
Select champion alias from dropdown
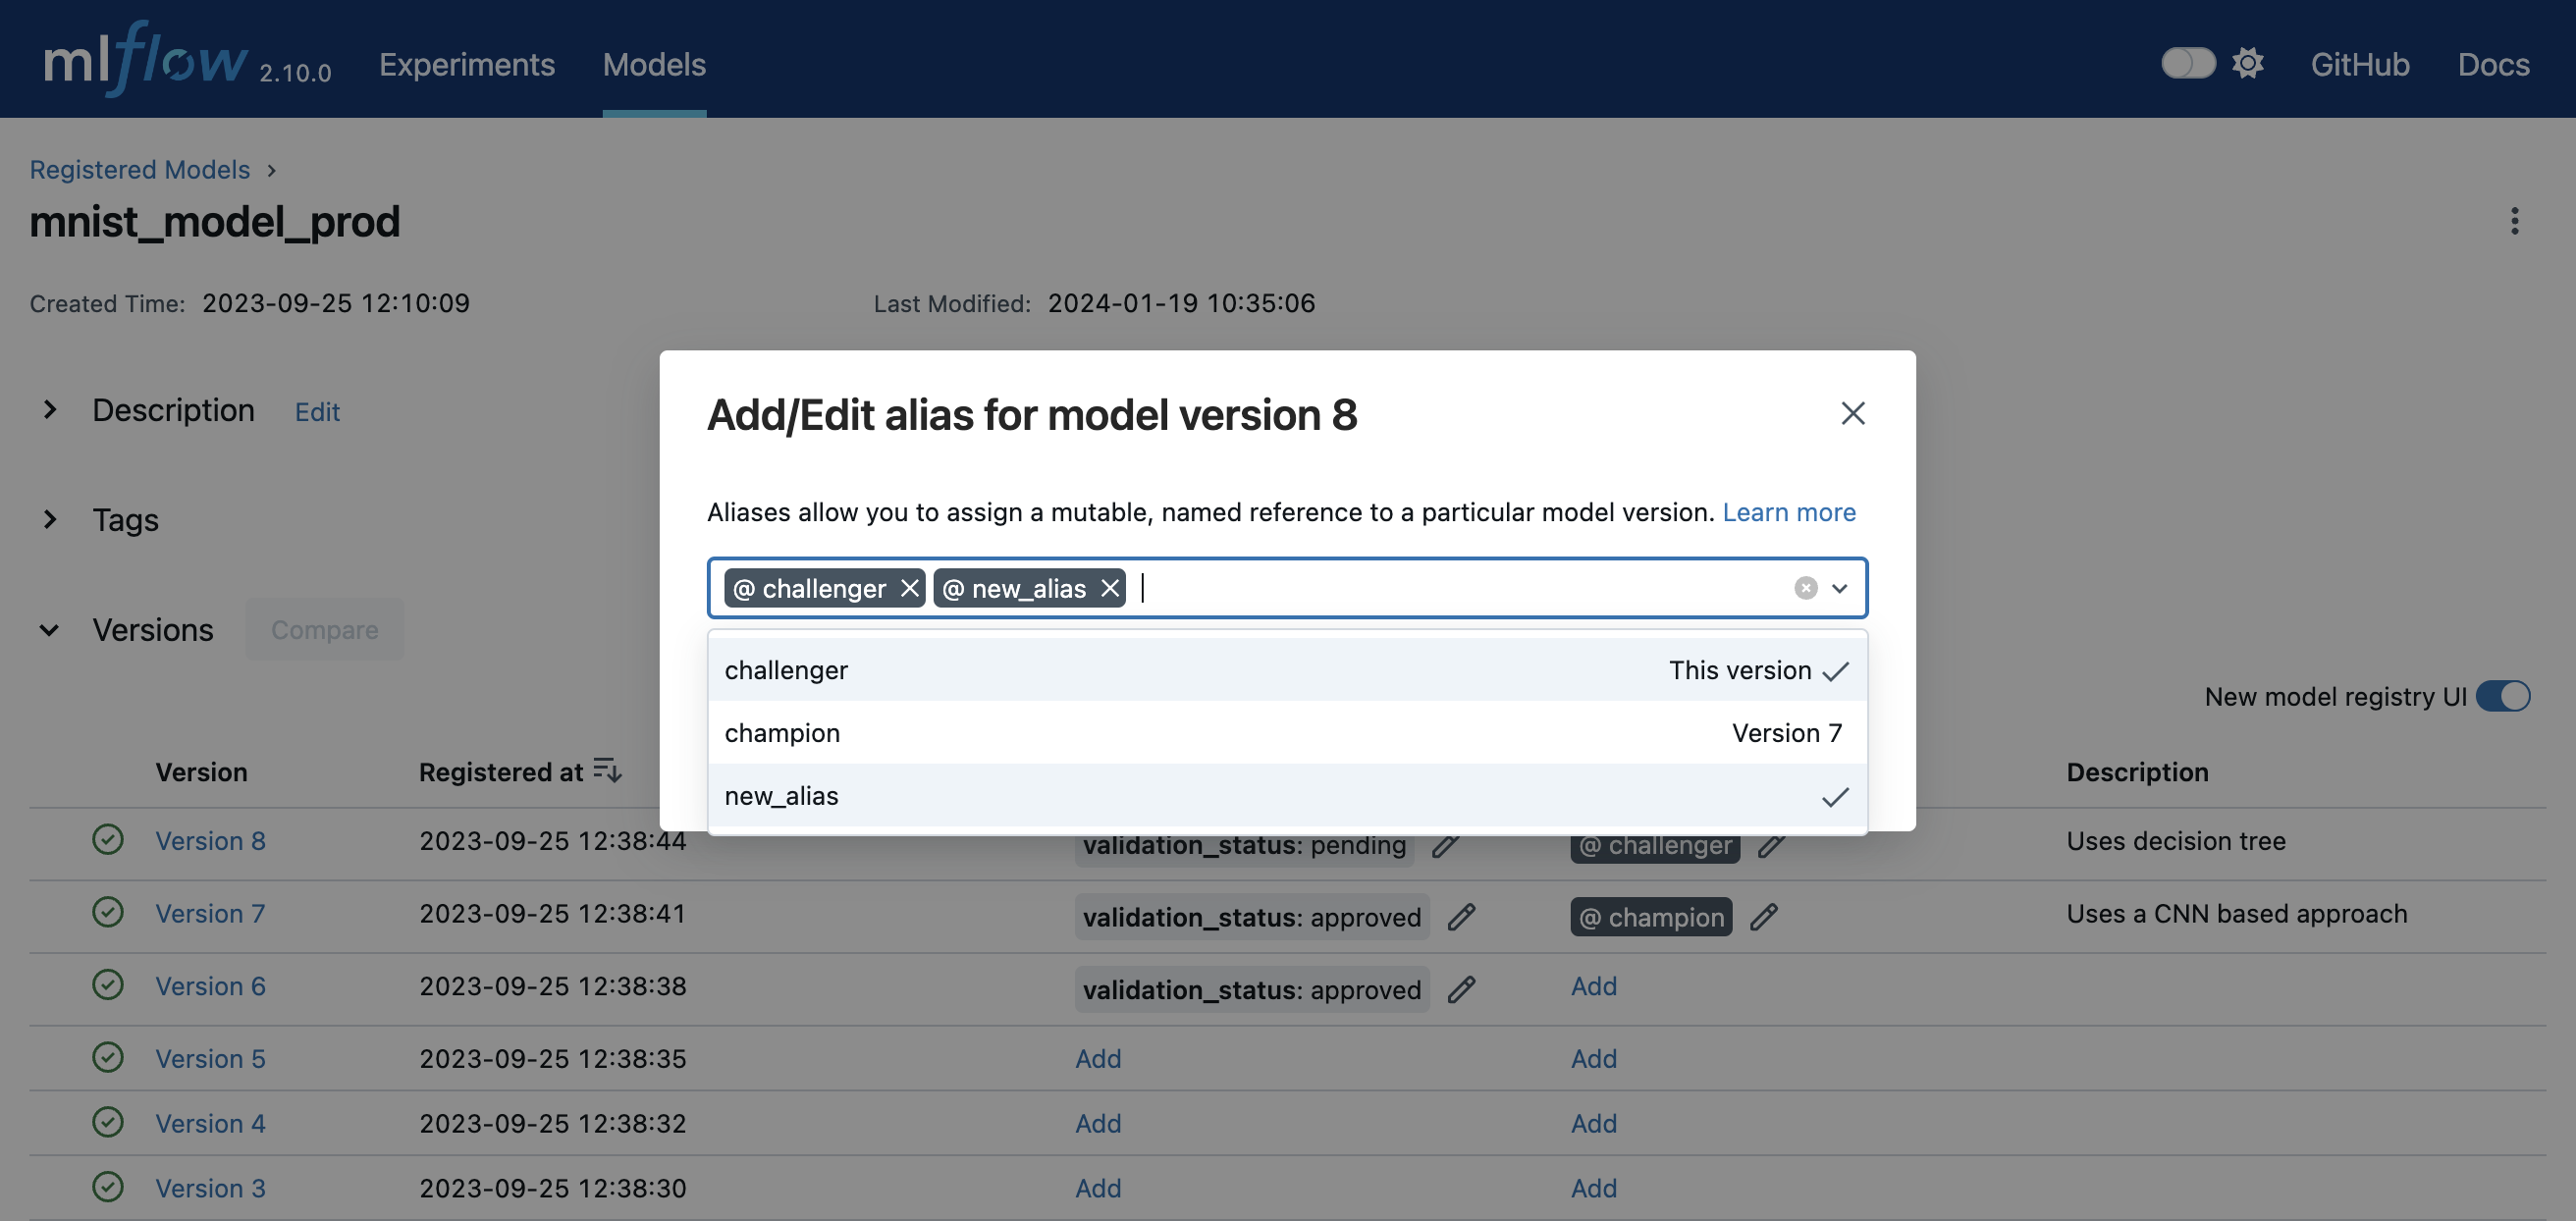(x=1286, y=731)
